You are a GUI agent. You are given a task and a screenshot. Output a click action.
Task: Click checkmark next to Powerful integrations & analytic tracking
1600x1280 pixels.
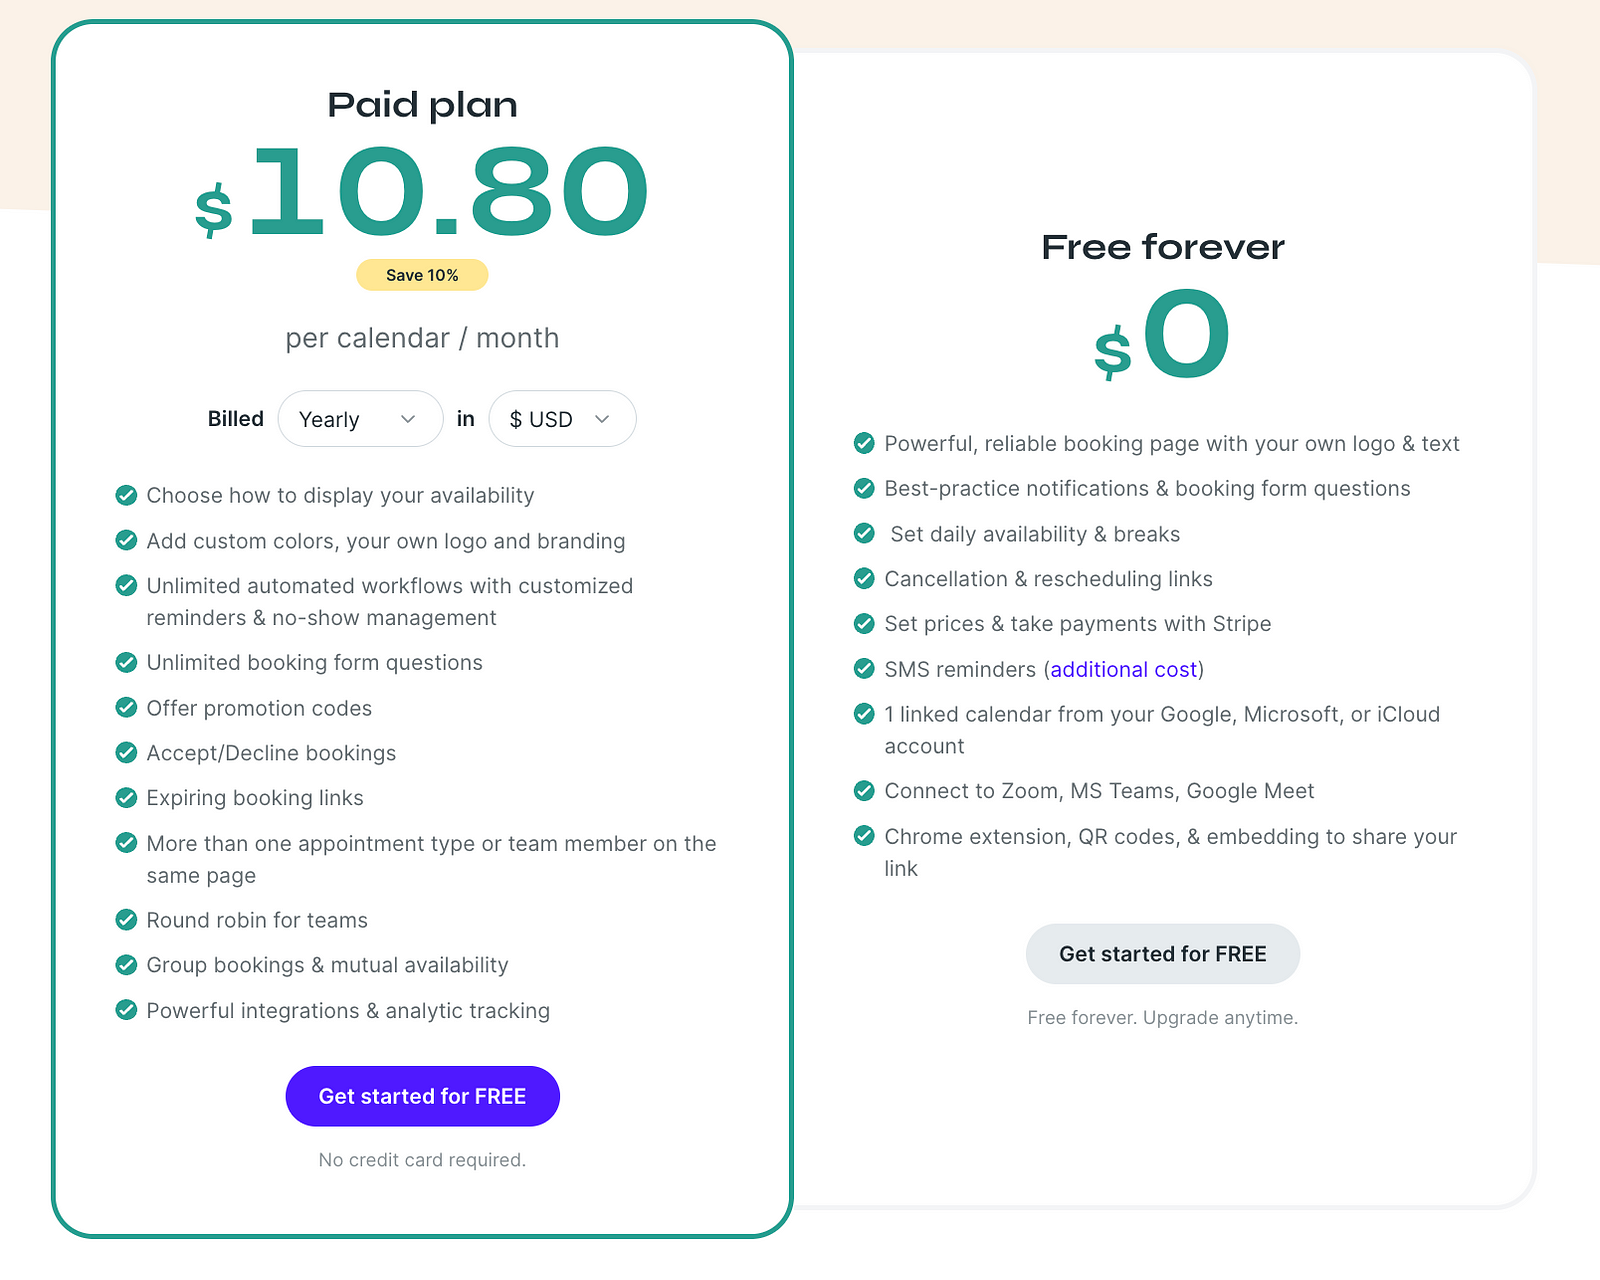point(126,1010)
